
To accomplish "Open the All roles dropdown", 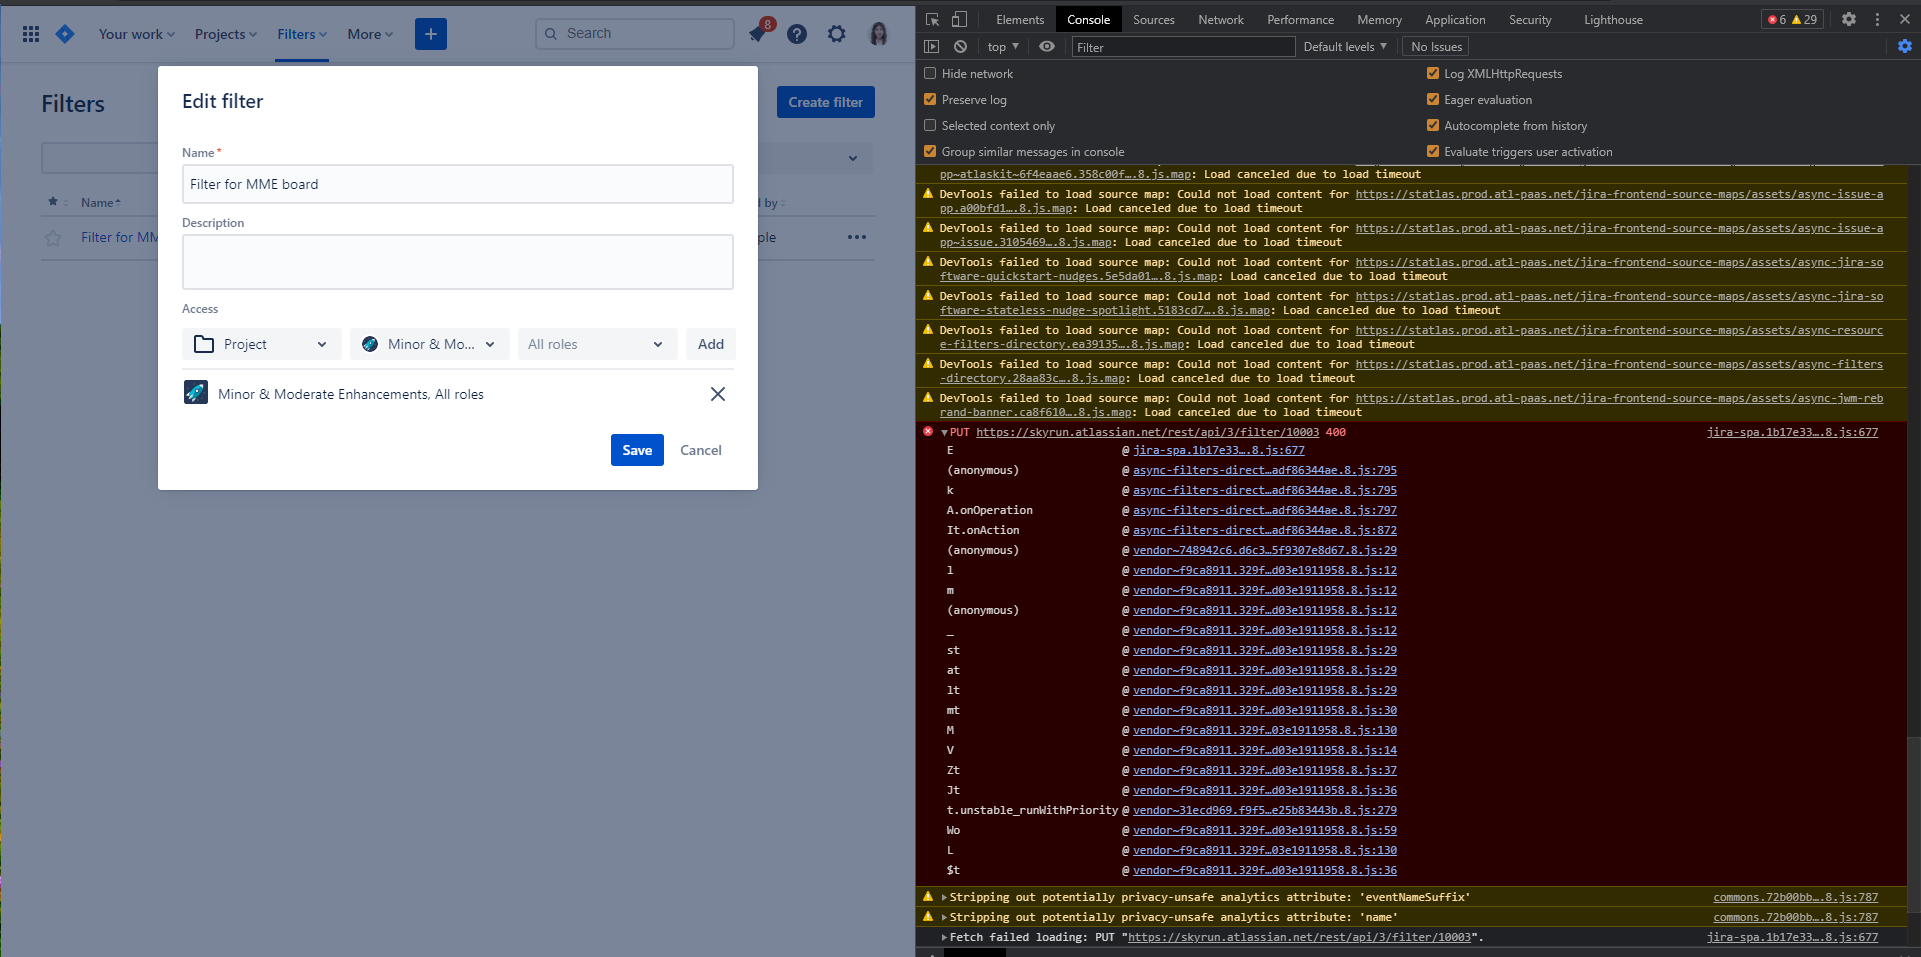I will coord(597,344).
